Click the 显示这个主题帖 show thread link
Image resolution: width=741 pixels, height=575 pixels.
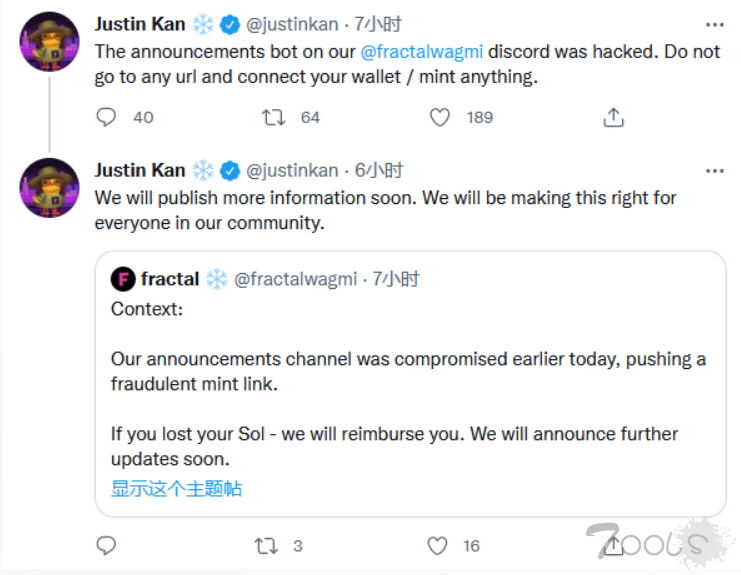176,489
